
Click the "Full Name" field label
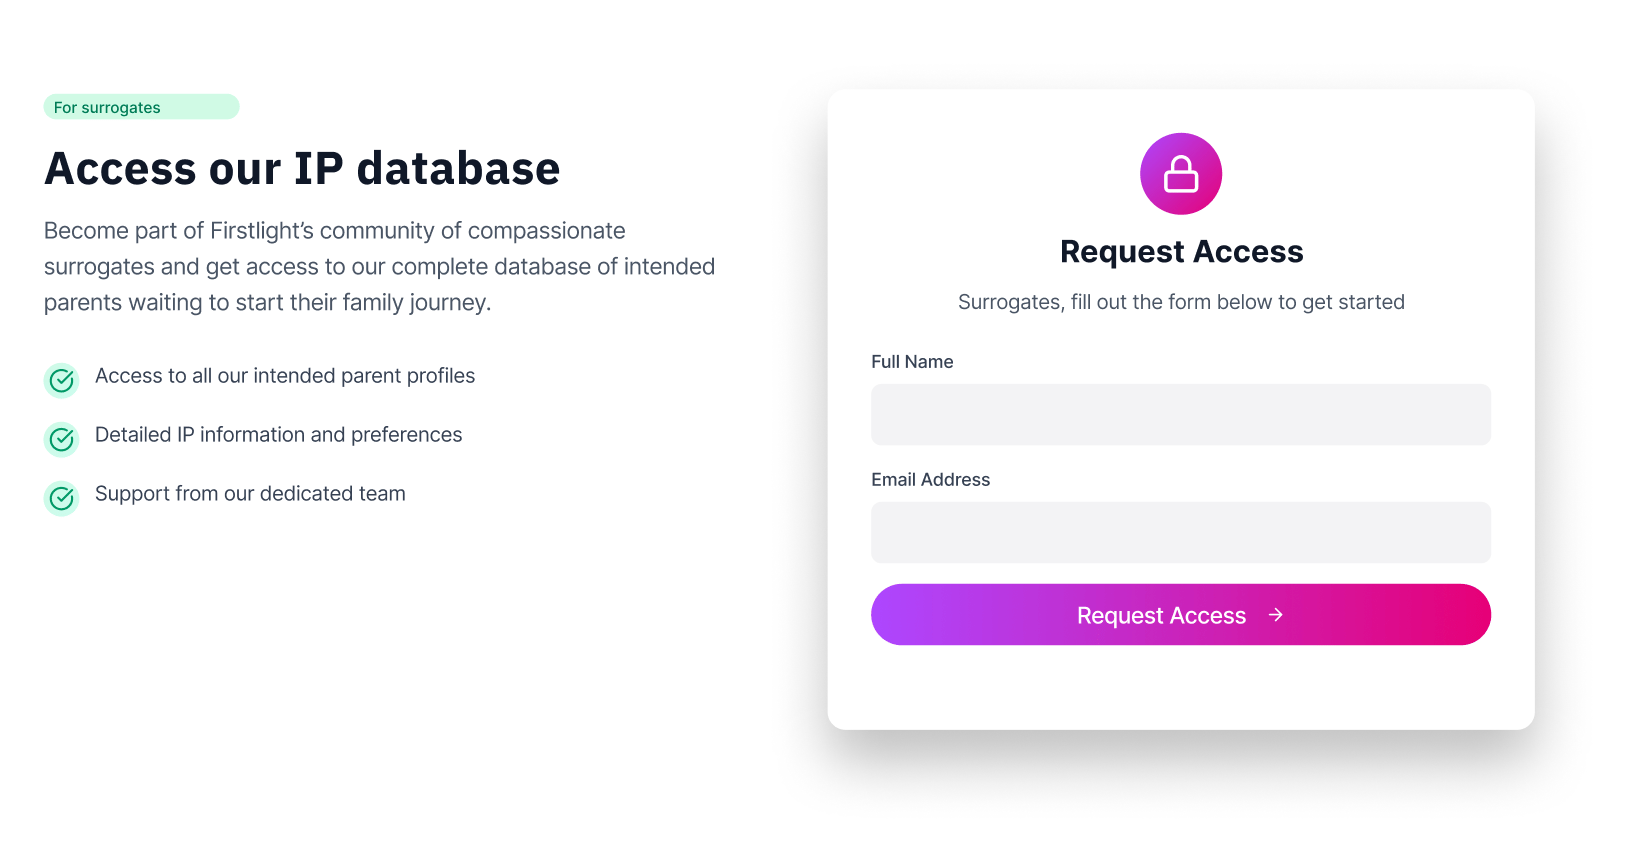(912, 362)
